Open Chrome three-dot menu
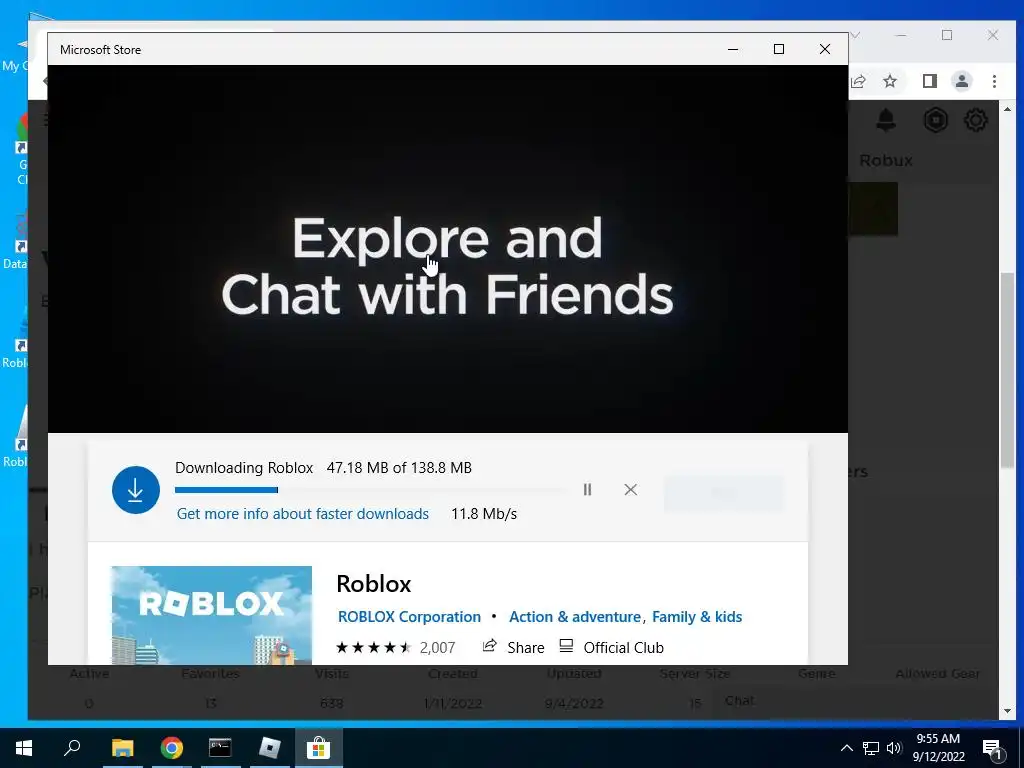Screen dimensions: 1024x768 click(x=994, y=81)
